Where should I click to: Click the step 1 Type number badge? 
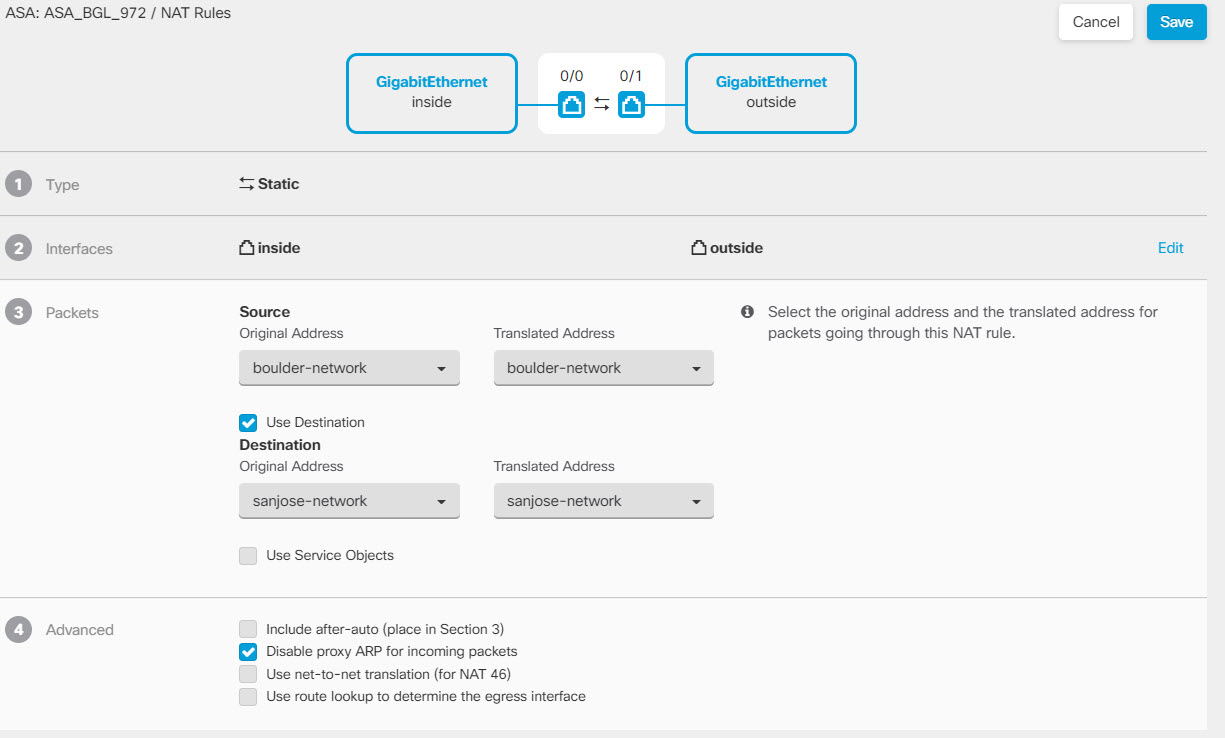click(x=17, y=184)
